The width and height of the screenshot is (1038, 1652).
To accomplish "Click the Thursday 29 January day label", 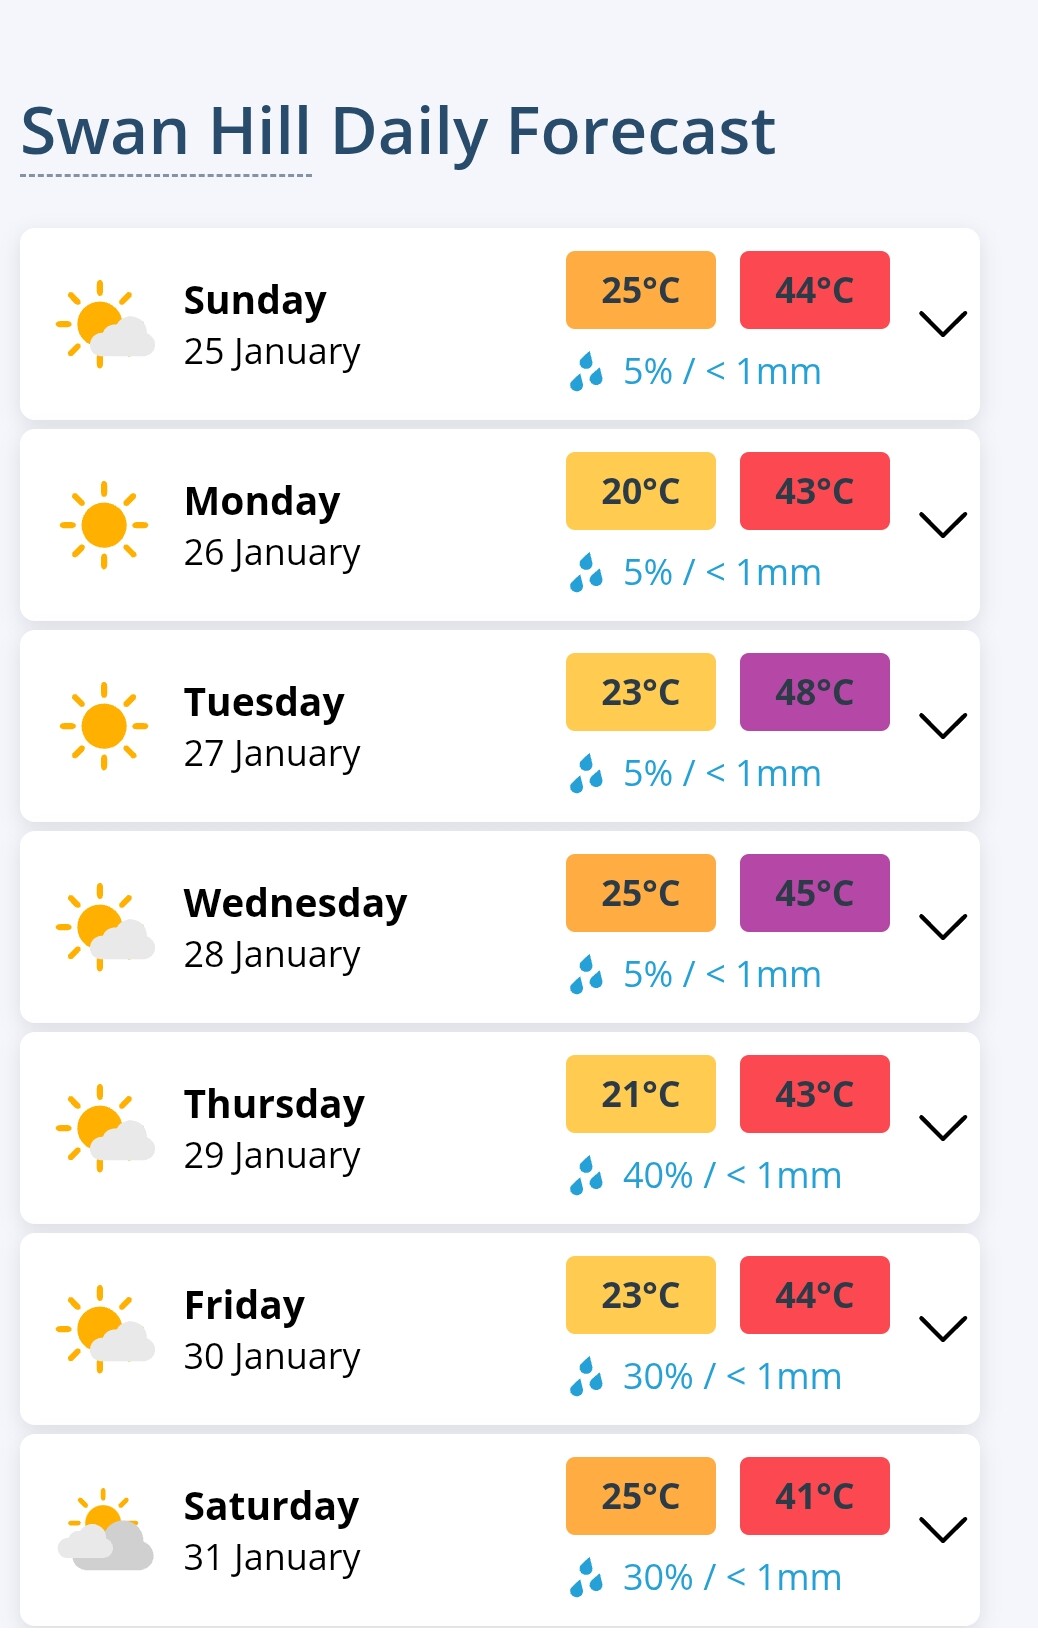I will 274,1129.
